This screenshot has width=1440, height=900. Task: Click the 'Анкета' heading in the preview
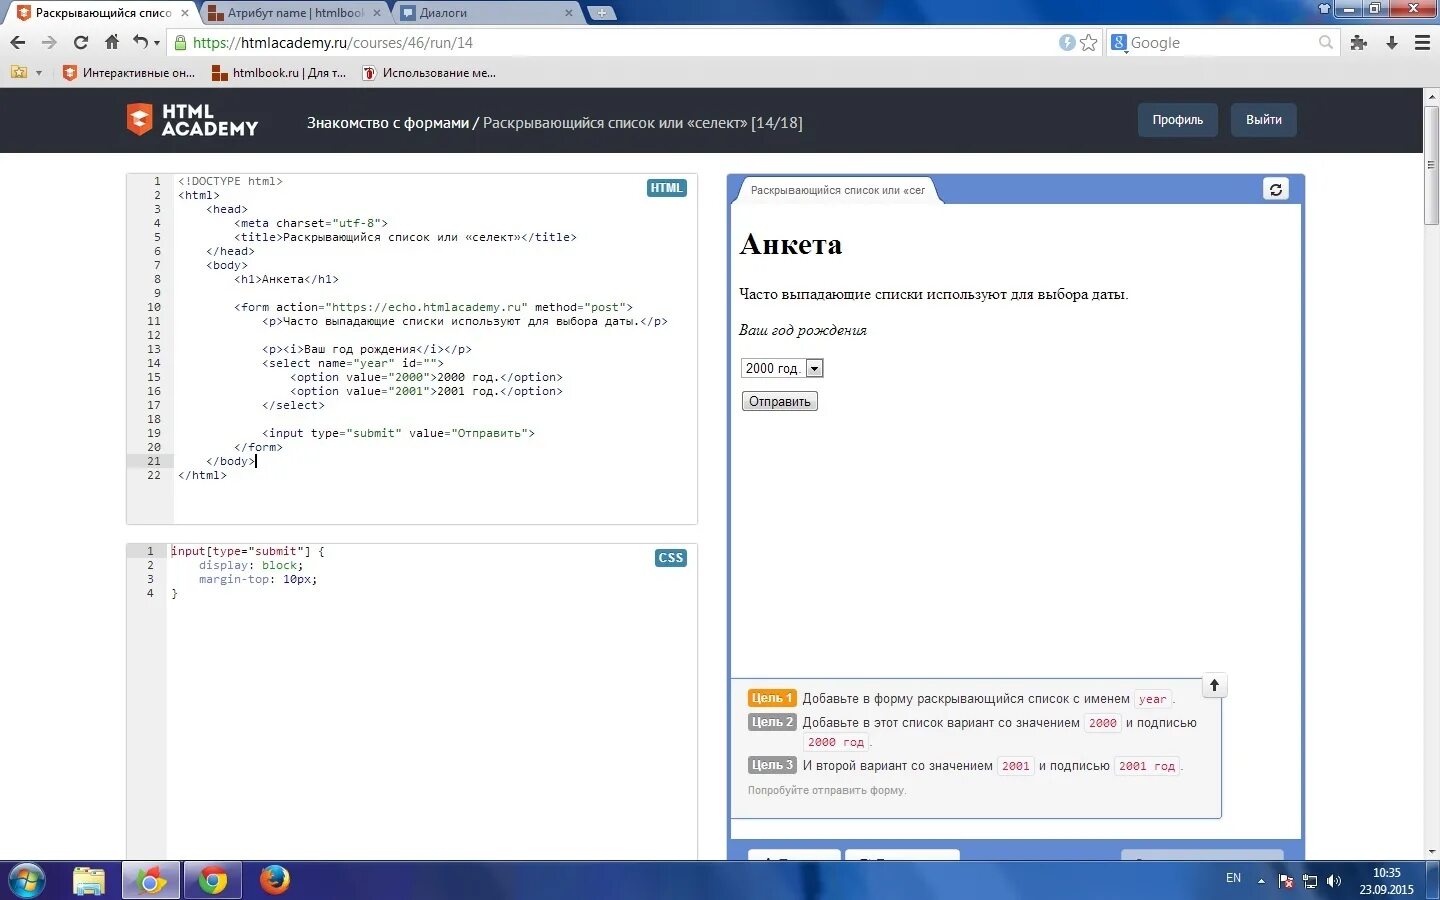pyautogui.click(x=791, y=245)
